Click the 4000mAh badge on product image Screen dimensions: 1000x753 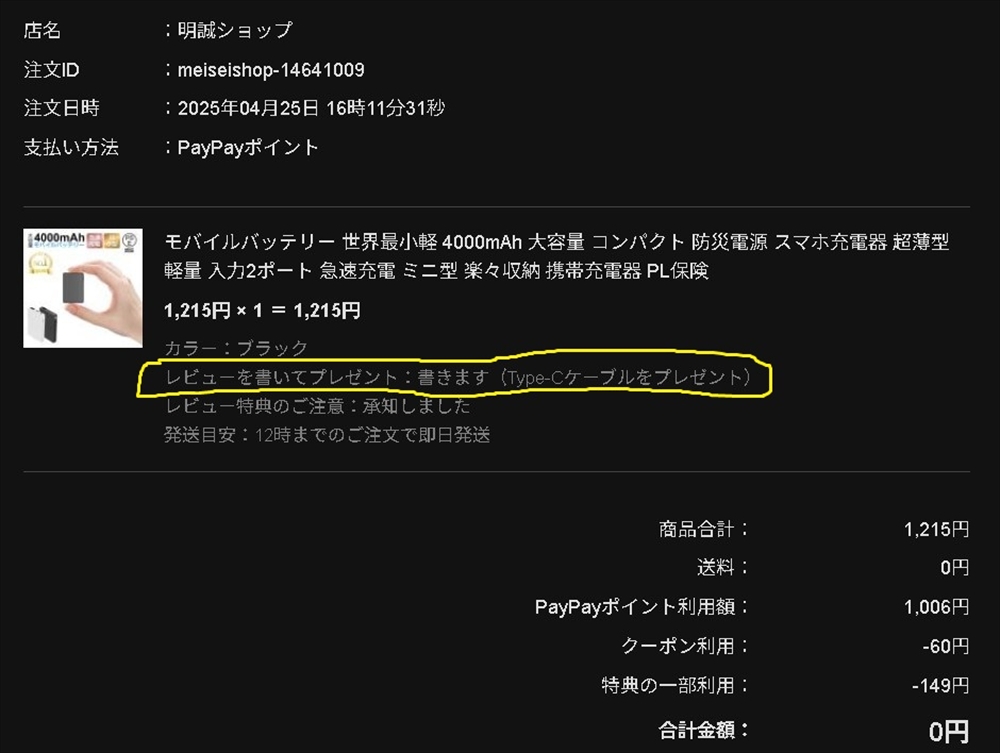(x=57, y=238)
